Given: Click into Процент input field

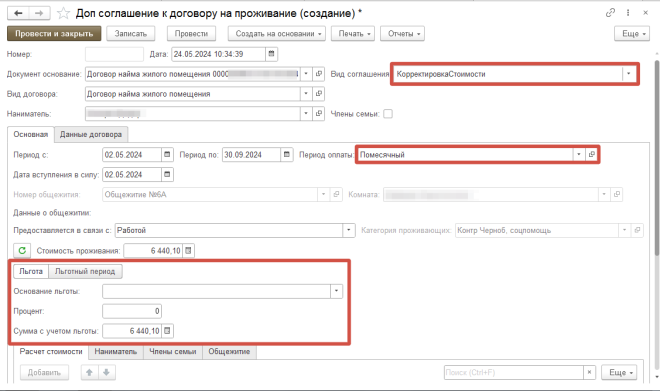Looking at the screenshot, I should pyautogui.click(x=132, y=311).
